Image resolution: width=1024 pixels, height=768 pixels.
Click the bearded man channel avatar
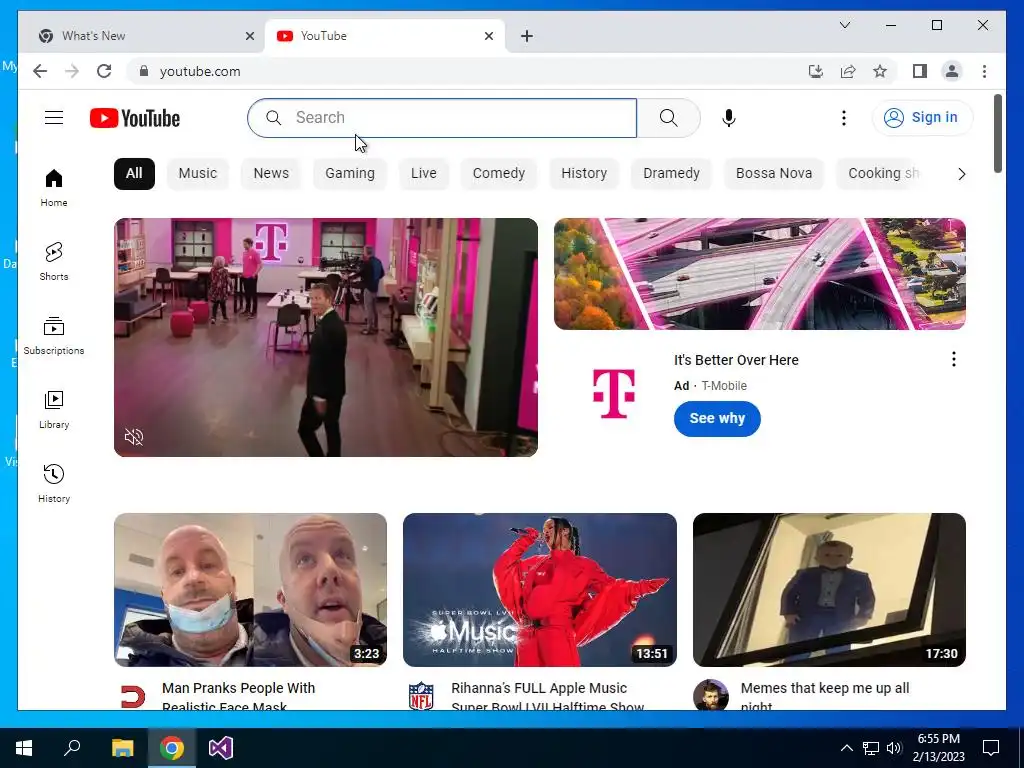(711, 695)
